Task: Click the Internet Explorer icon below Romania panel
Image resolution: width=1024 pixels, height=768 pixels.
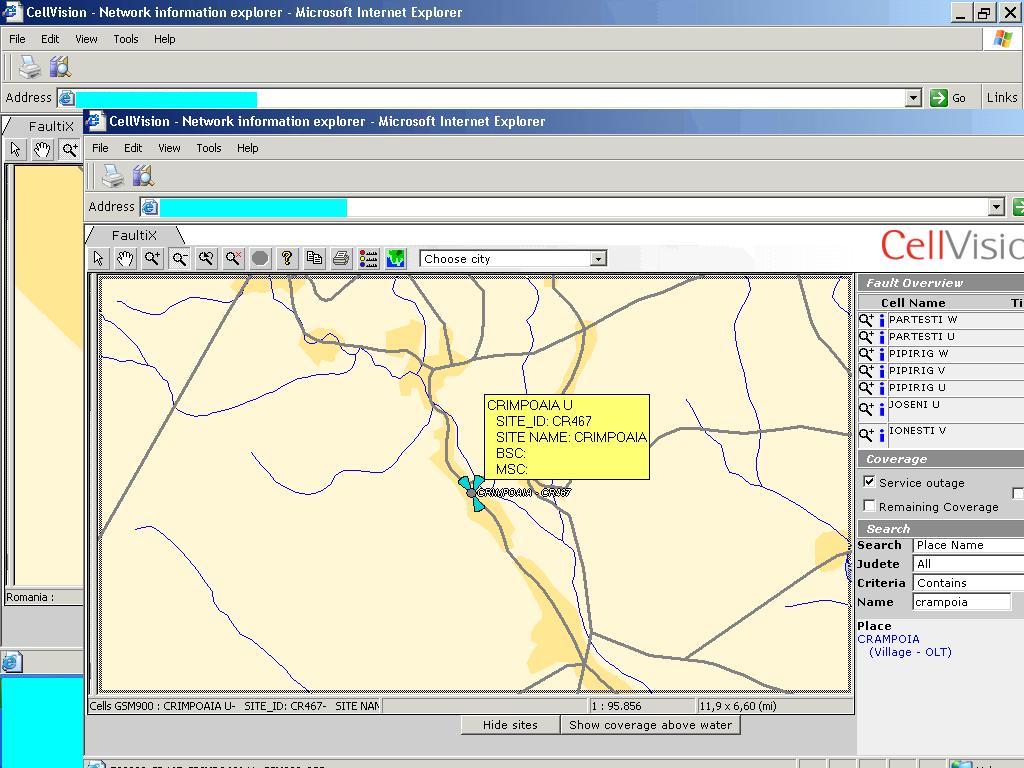Action: (x=10, y=663)
